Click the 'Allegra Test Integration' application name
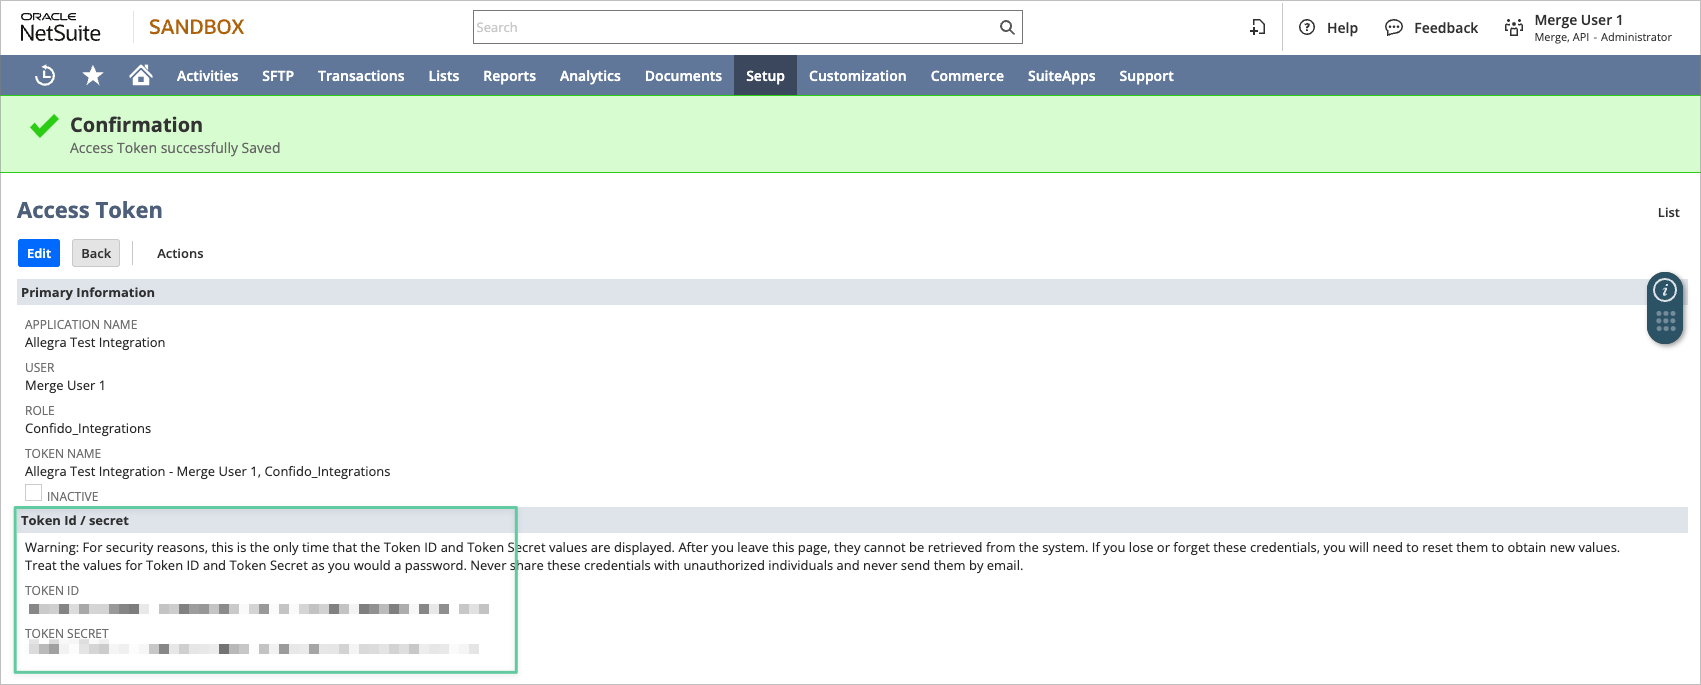The width and height of the screenshot is (1701, 685). click(x=95, y=342)
